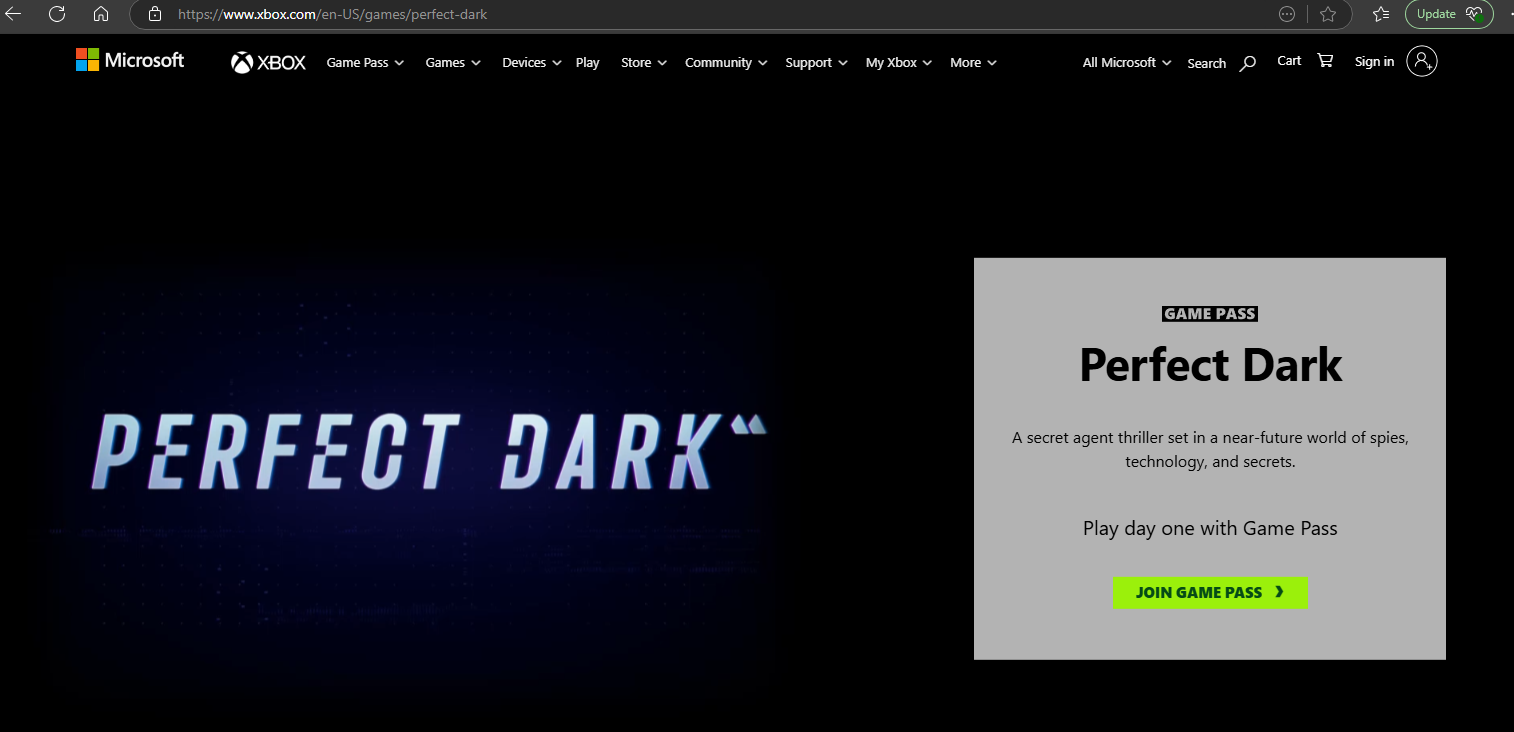Click the Microsoft logo
Viewport: 1514px width, 732px height.
click(130, 60)
